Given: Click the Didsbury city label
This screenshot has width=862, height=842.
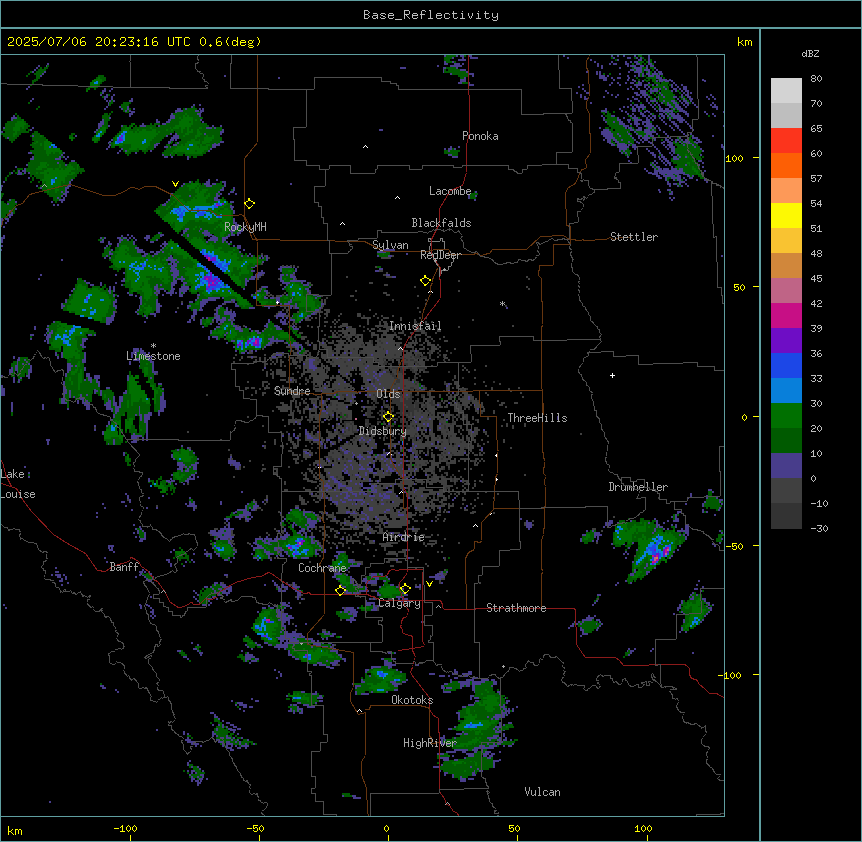Looking at the screenshot, I should (383, 431).
